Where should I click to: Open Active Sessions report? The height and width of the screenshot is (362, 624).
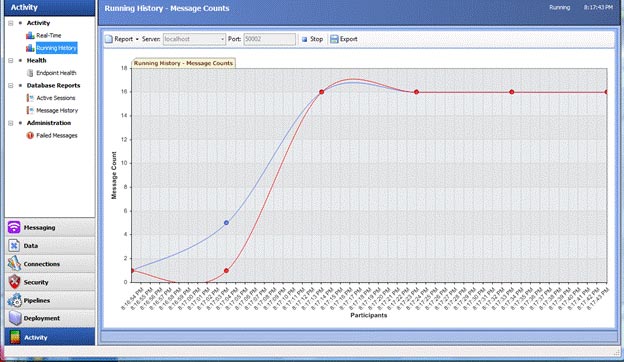tap(56, 98)
